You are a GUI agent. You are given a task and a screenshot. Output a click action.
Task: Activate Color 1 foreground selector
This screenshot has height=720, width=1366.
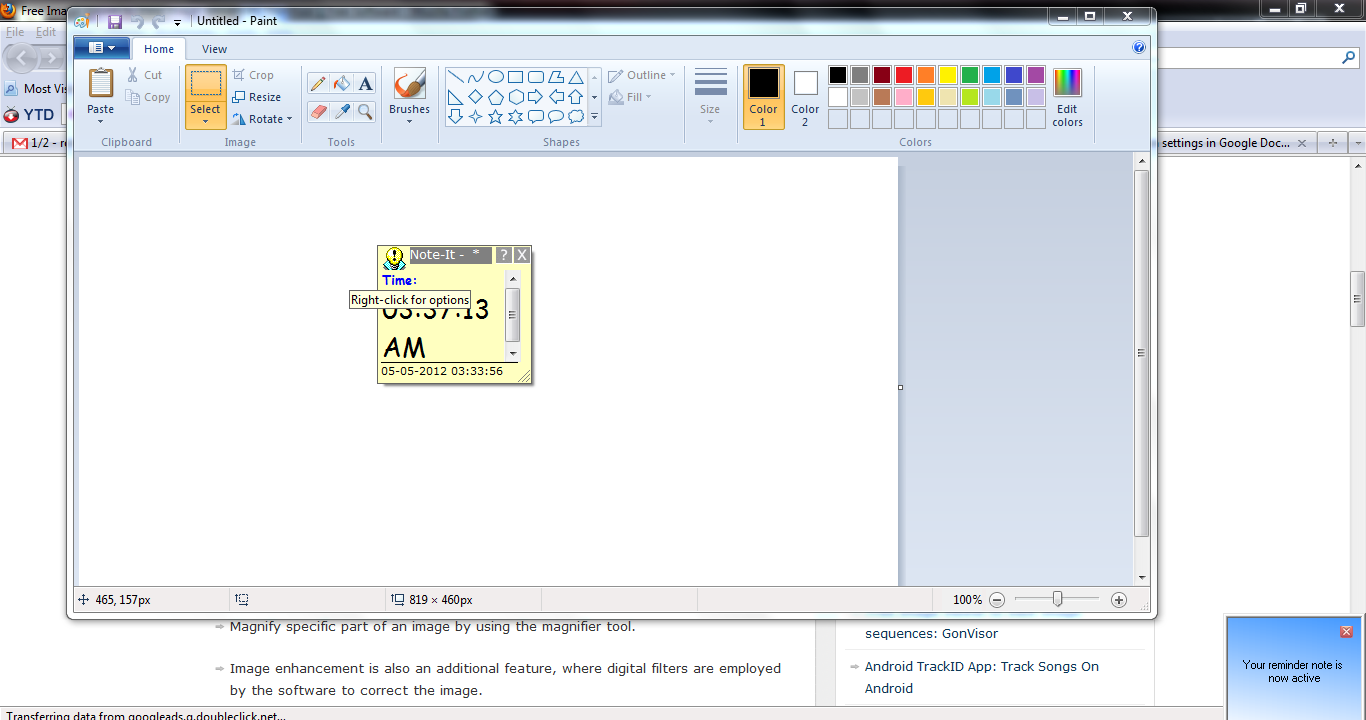coord(763,97)
